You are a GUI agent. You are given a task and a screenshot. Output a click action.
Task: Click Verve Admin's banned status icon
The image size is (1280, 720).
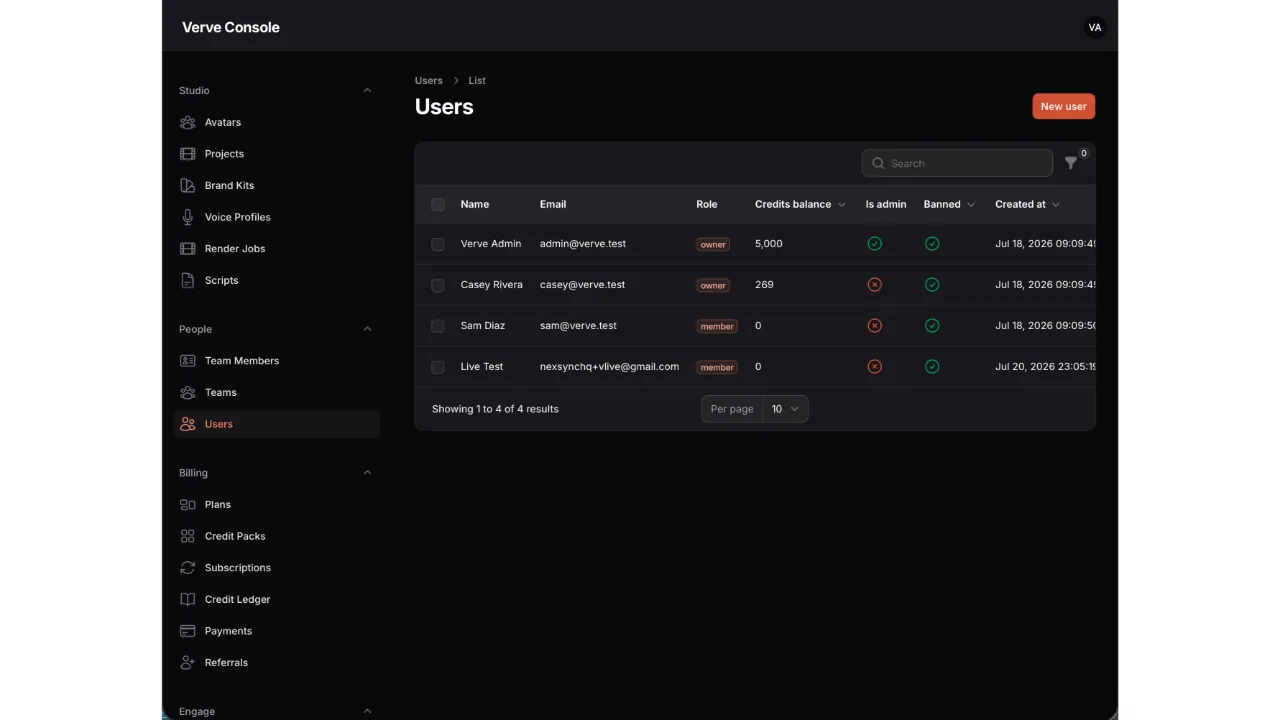point(932,244)
